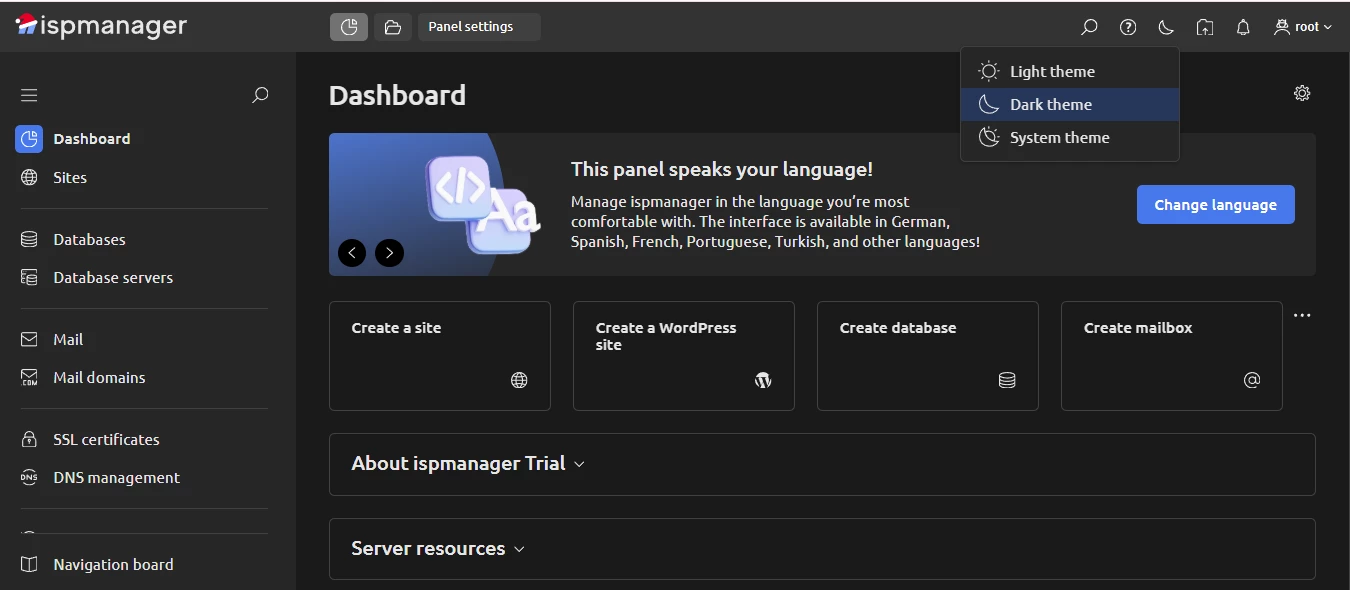Open dashboard settings with the gear icon
The image size is (1350, 590).
1301,92
